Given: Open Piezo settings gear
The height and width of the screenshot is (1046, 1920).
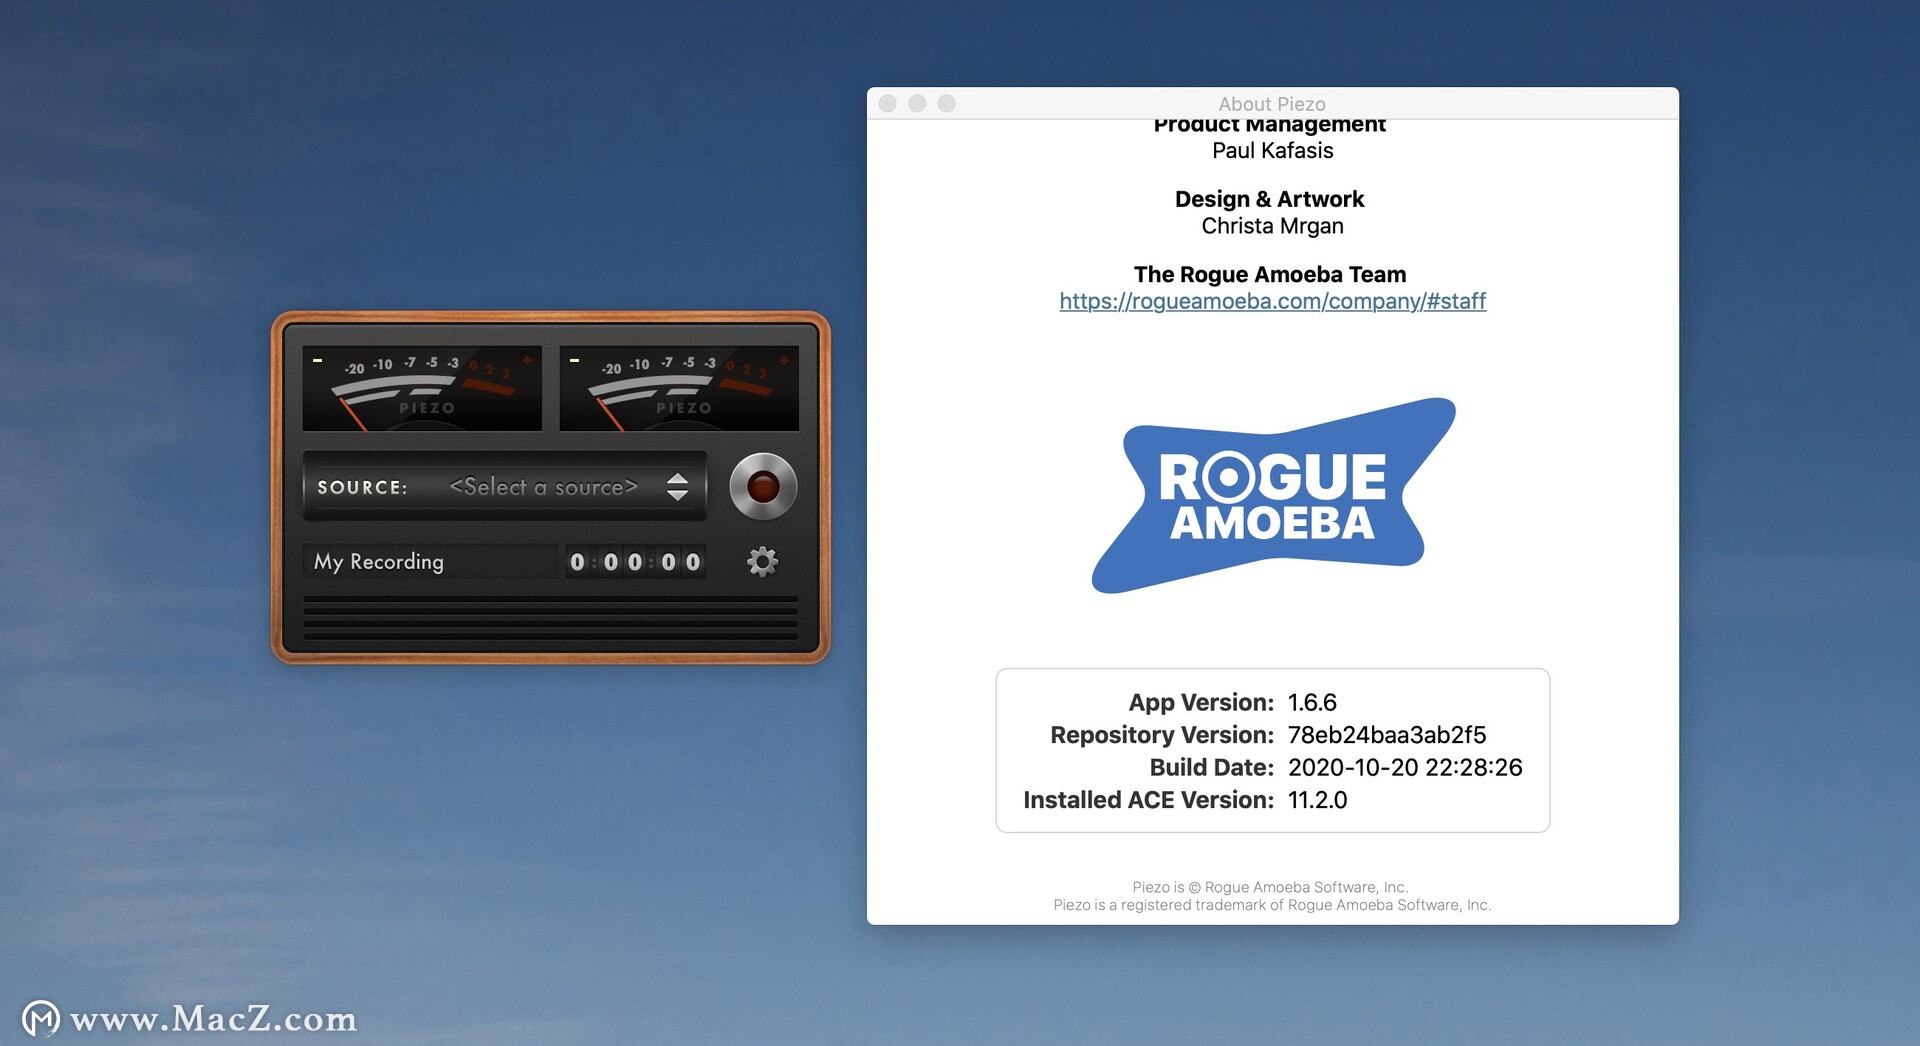Looking at the screenshot, I should coord(763,562).
